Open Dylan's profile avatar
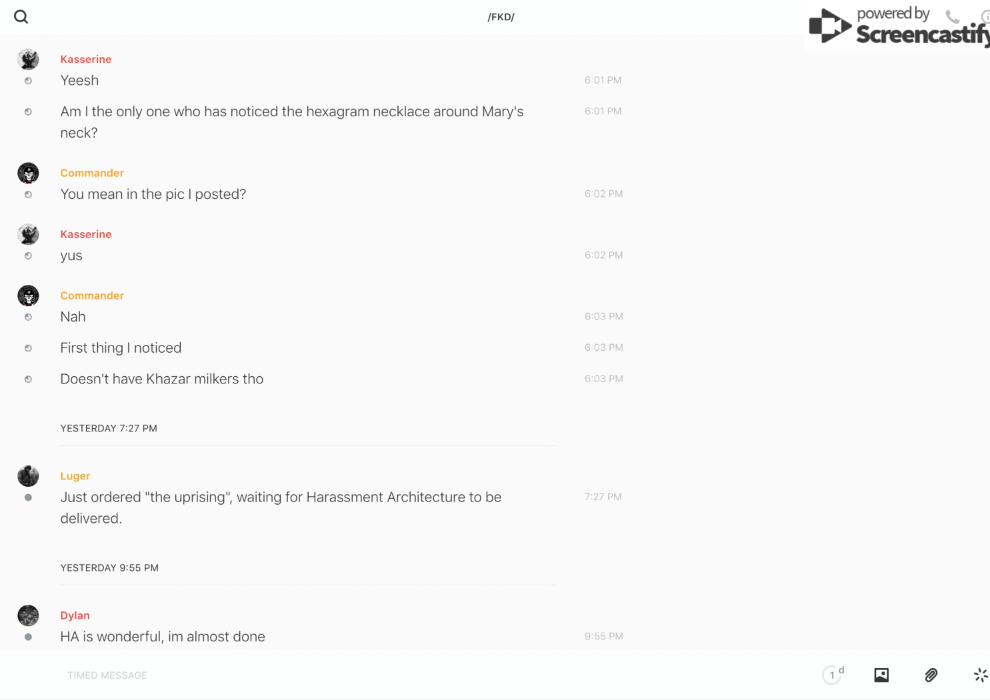This screenshot has width=990, height=700. click(x=28, y=615)
